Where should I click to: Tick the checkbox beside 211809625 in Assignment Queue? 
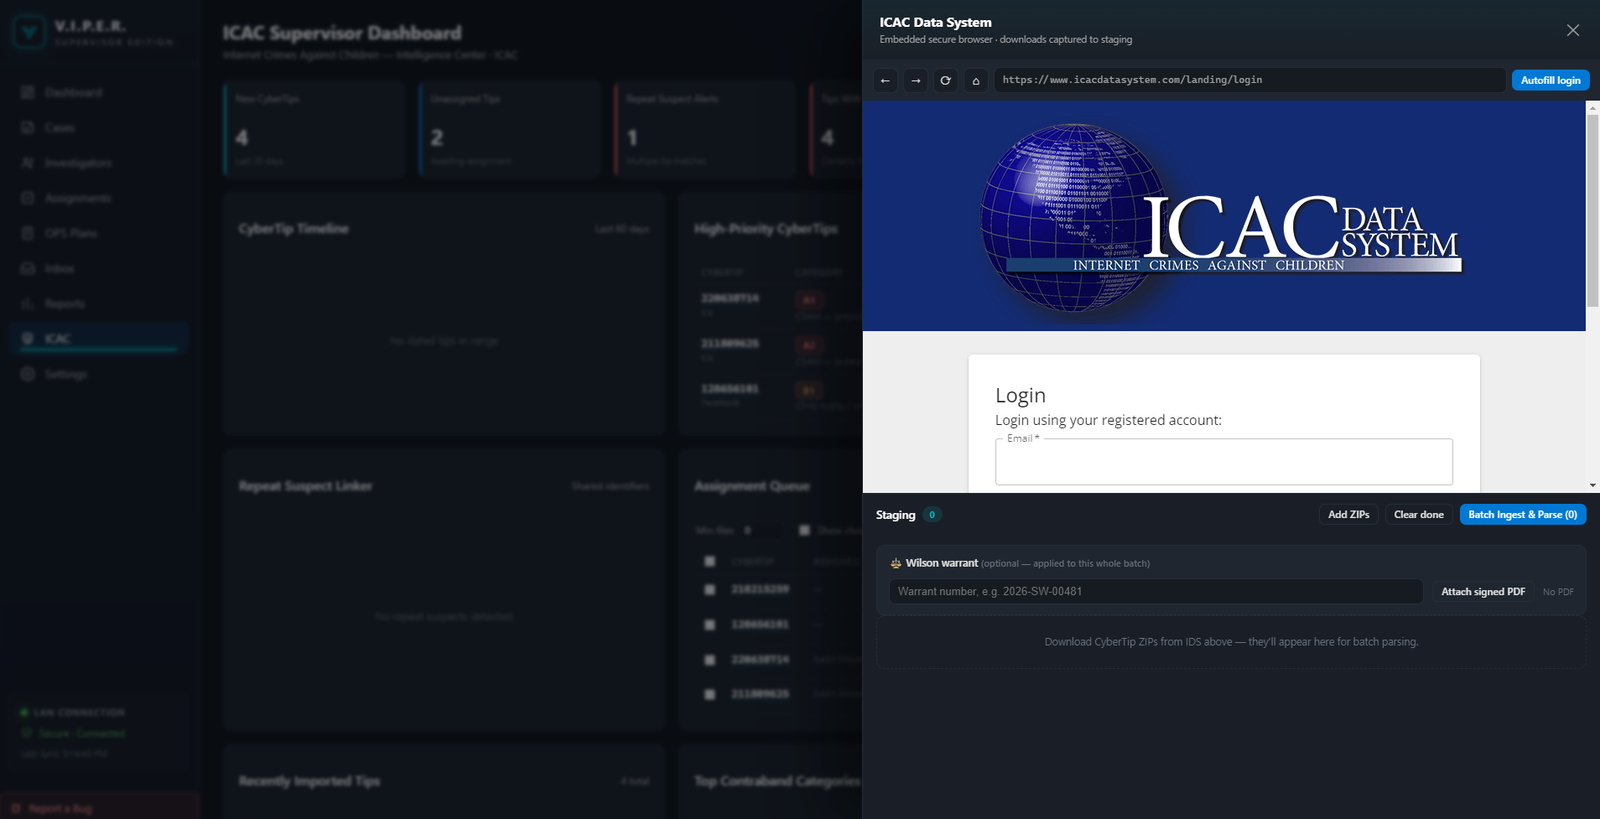tap(710, 694)
